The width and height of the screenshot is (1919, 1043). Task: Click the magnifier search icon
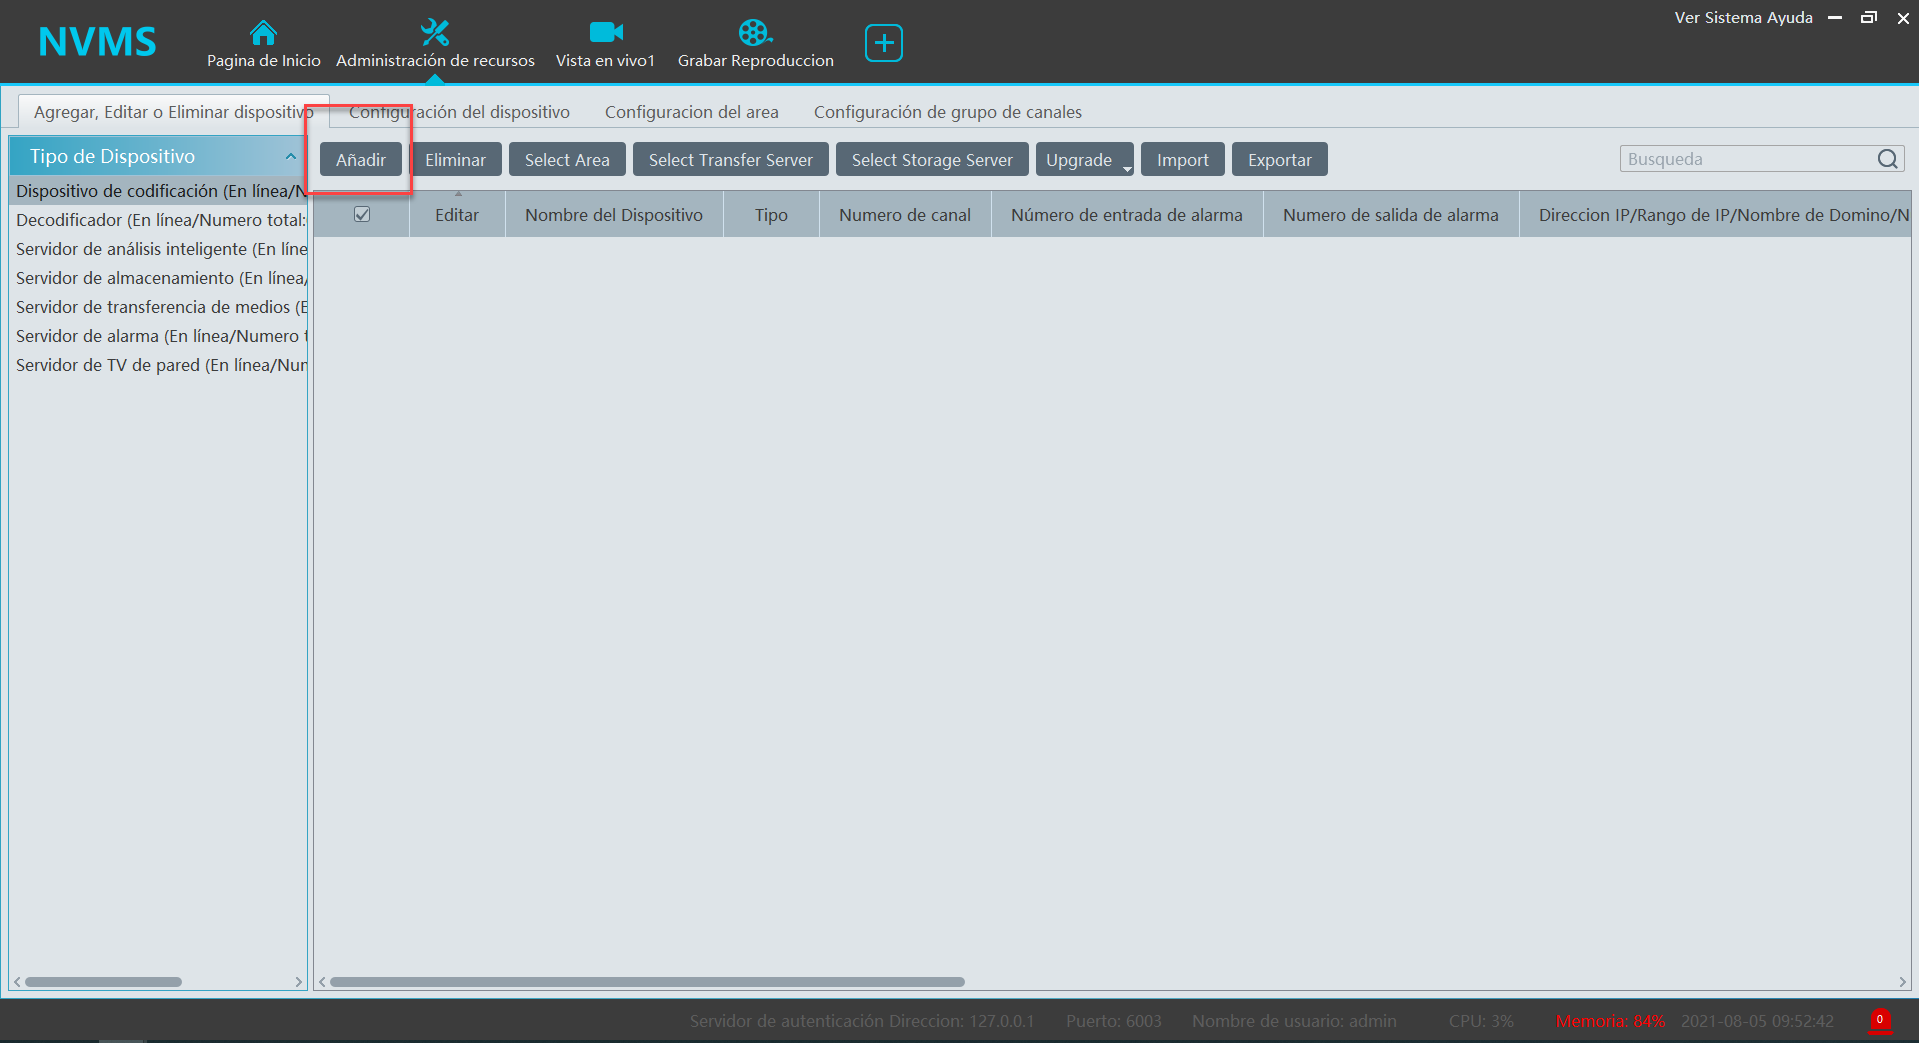[x=1887, y=159]
